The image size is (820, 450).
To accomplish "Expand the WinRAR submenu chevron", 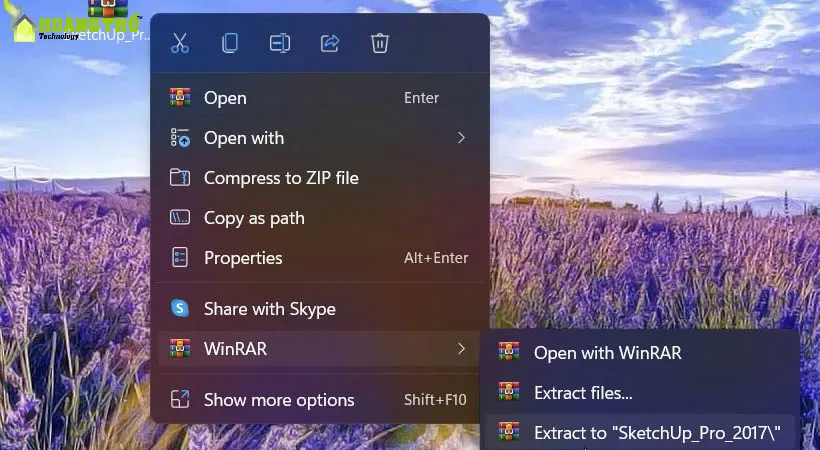I will (461, 349).
